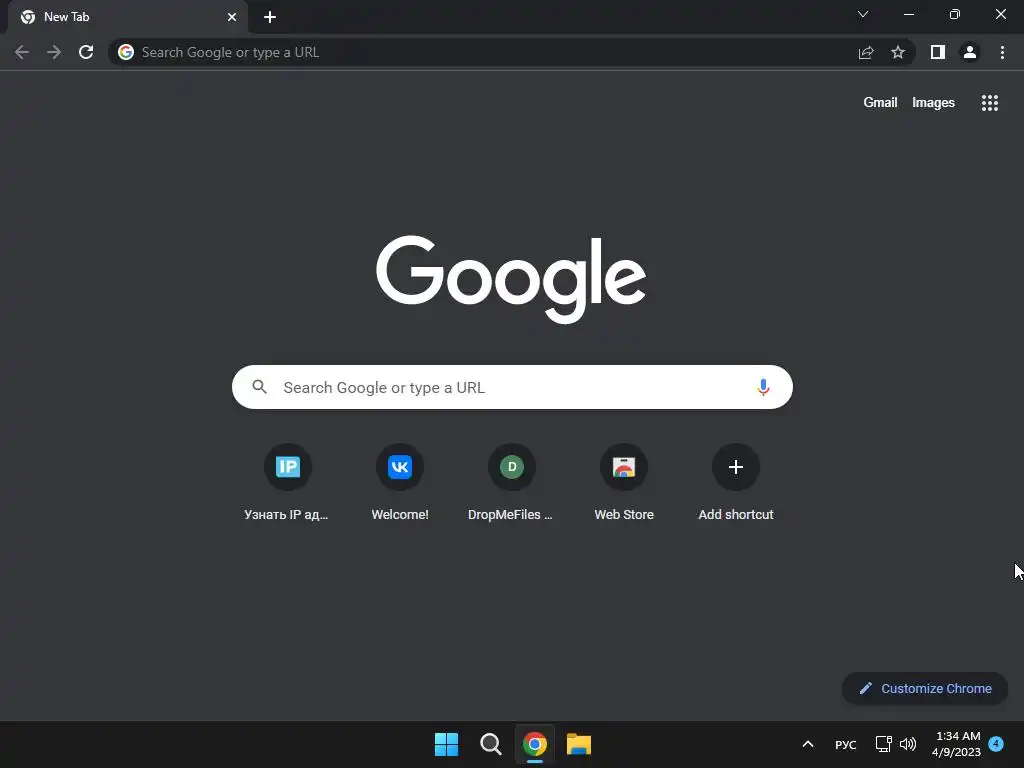The width and height of the screenshot is (1024, 768).
Task: Click the Google icon in address bar
Action: pyautogui.click(x=126, y=52)
